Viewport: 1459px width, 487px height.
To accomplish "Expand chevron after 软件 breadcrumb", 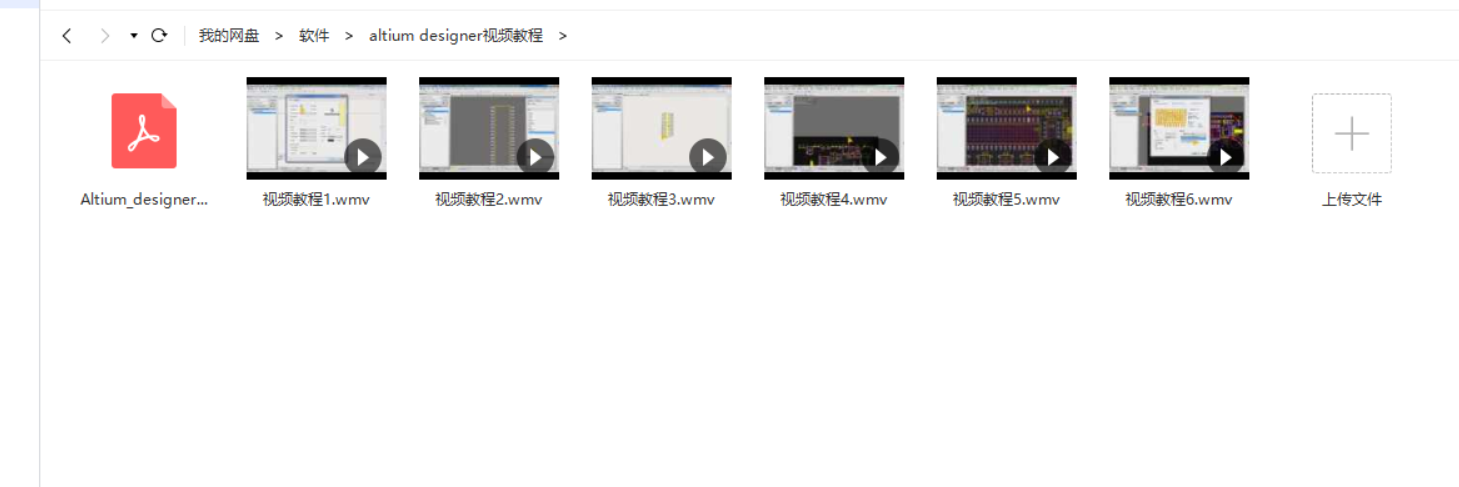I will [349, 36].
